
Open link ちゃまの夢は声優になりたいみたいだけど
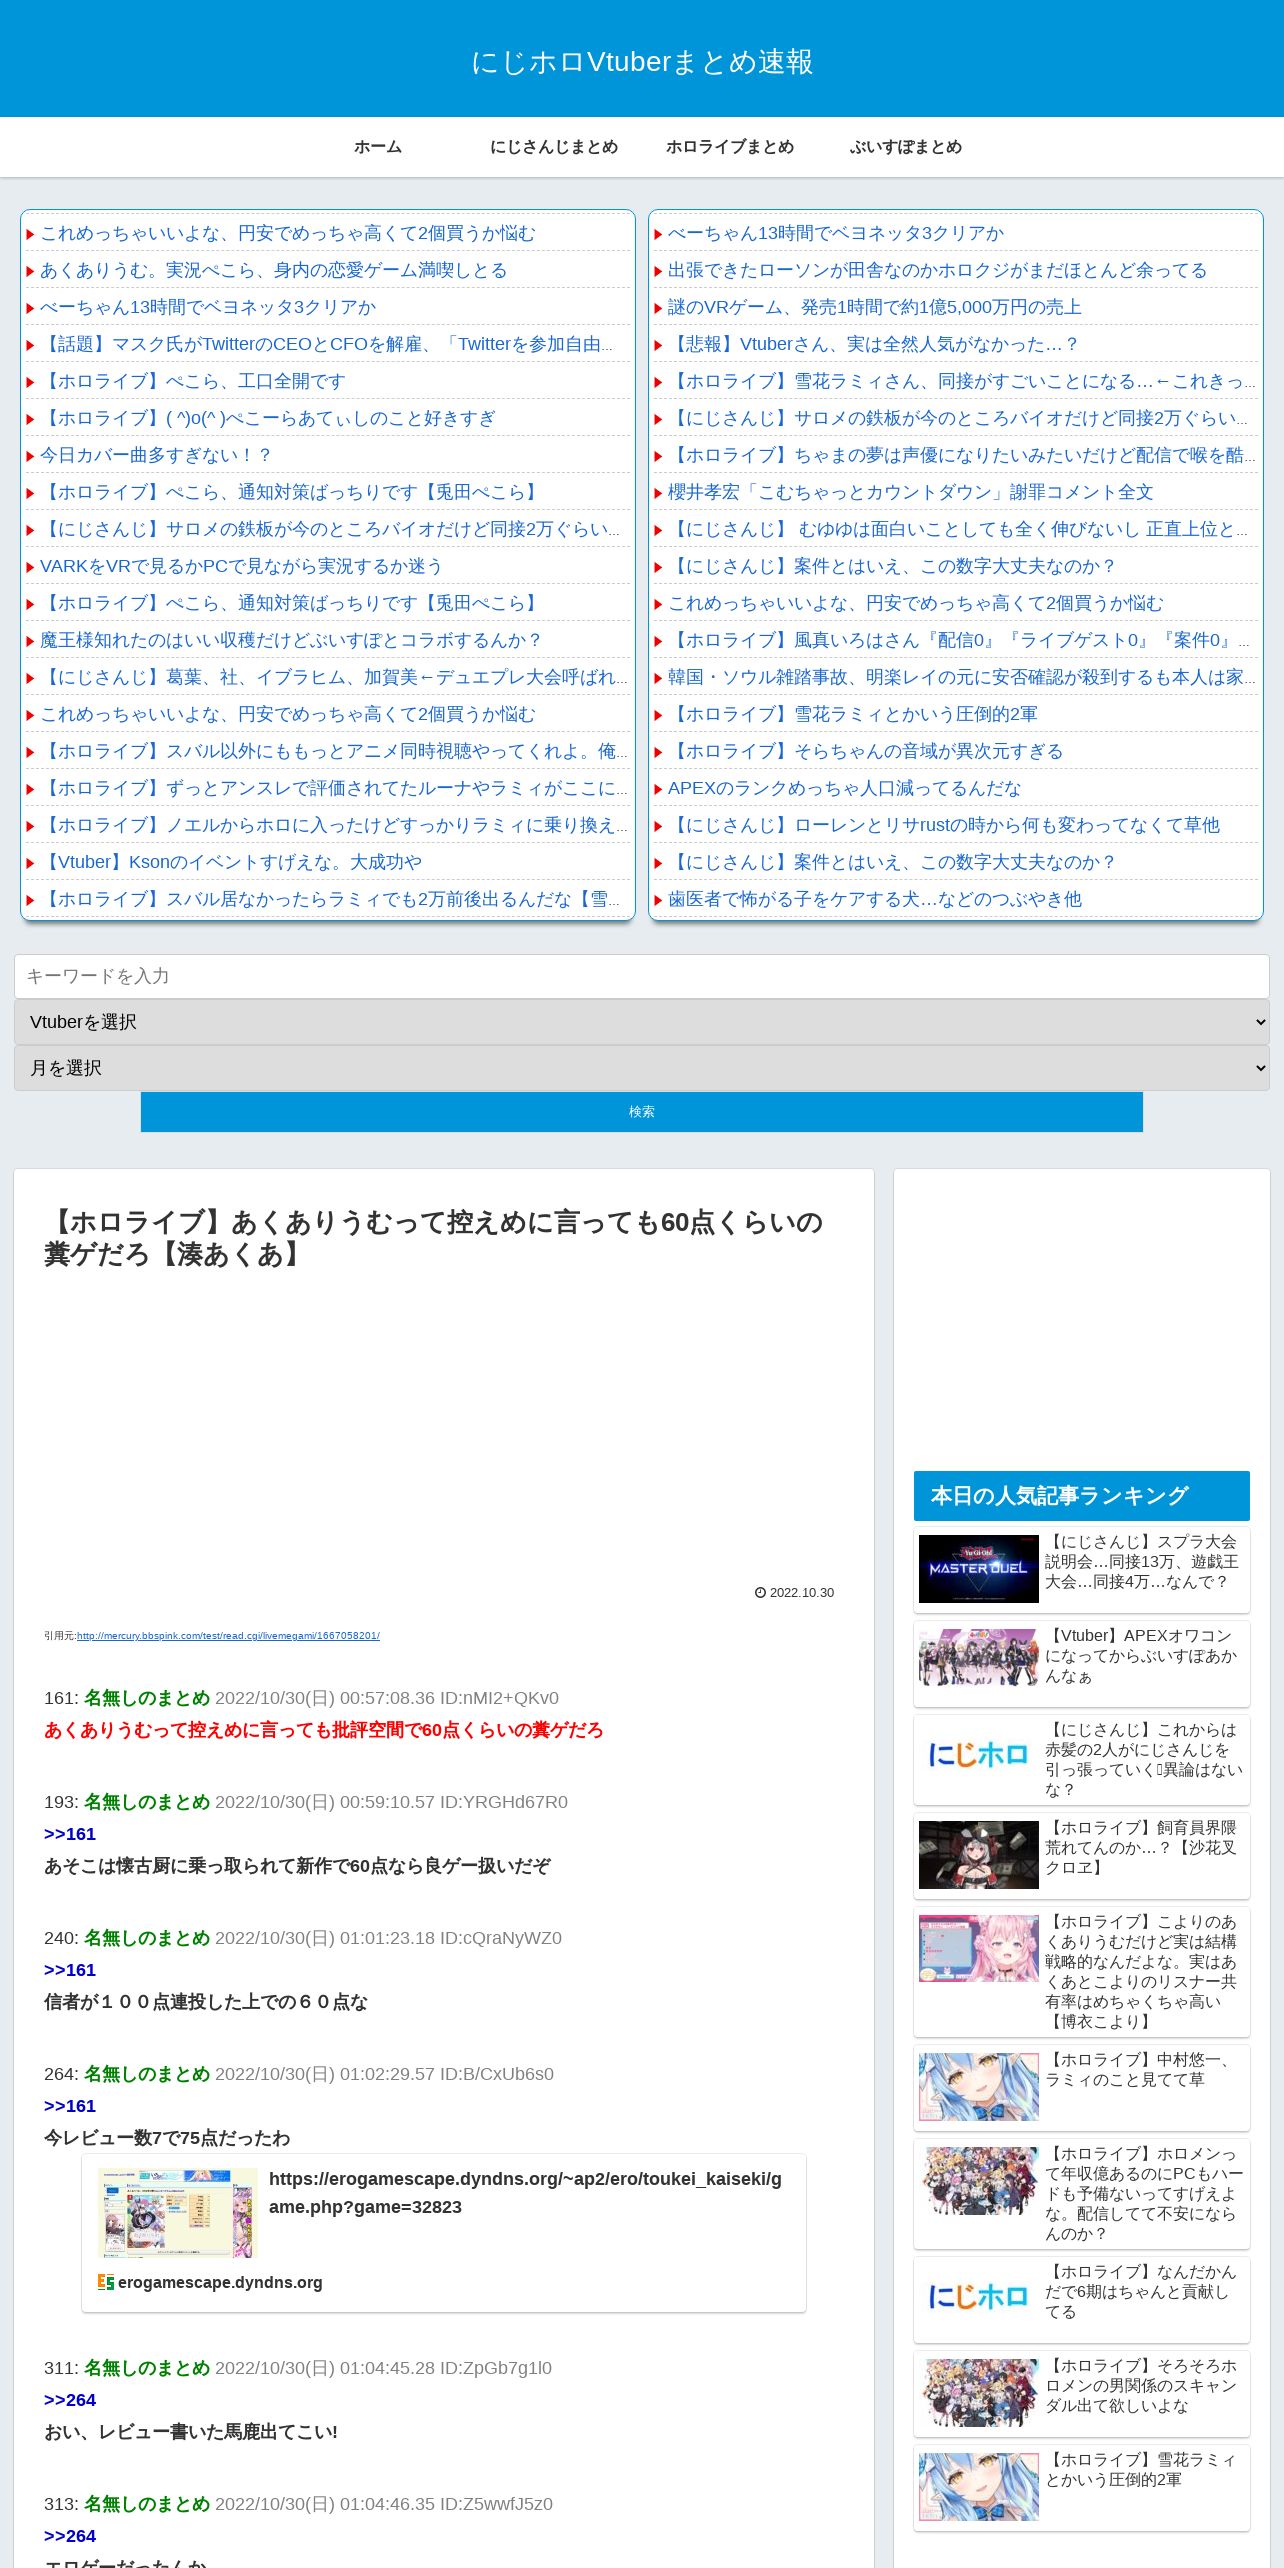pos(962,455)
